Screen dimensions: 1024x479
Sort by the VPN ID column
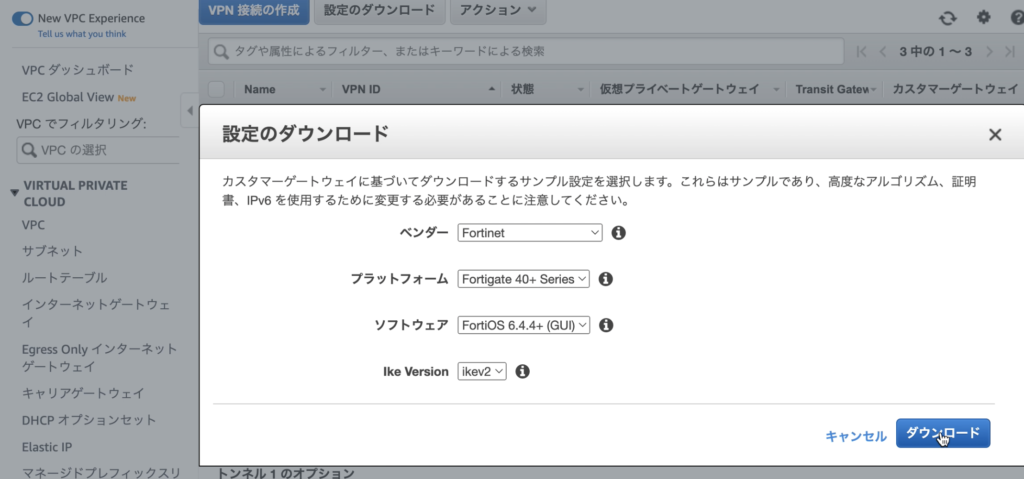[x=416, y=90]
